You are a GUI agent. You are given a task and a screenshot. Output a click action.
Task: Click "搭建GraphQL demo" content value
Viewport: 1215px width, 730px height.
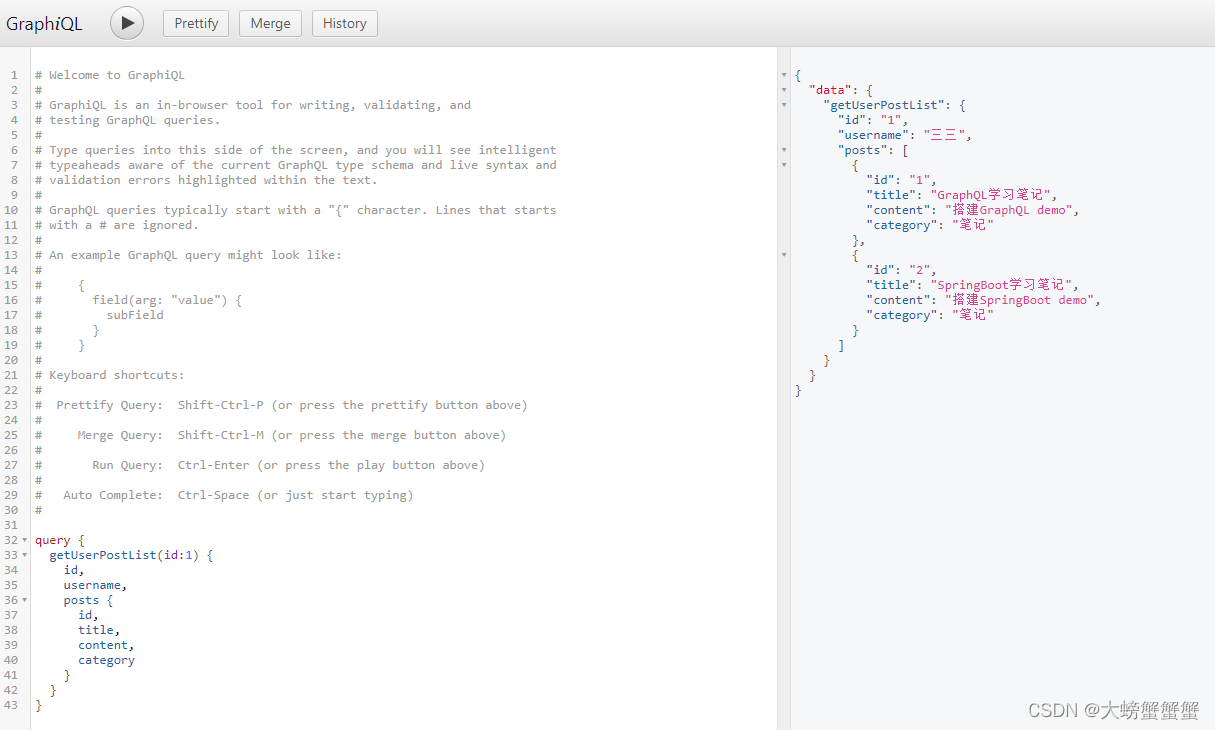[x=1008, y=210]
